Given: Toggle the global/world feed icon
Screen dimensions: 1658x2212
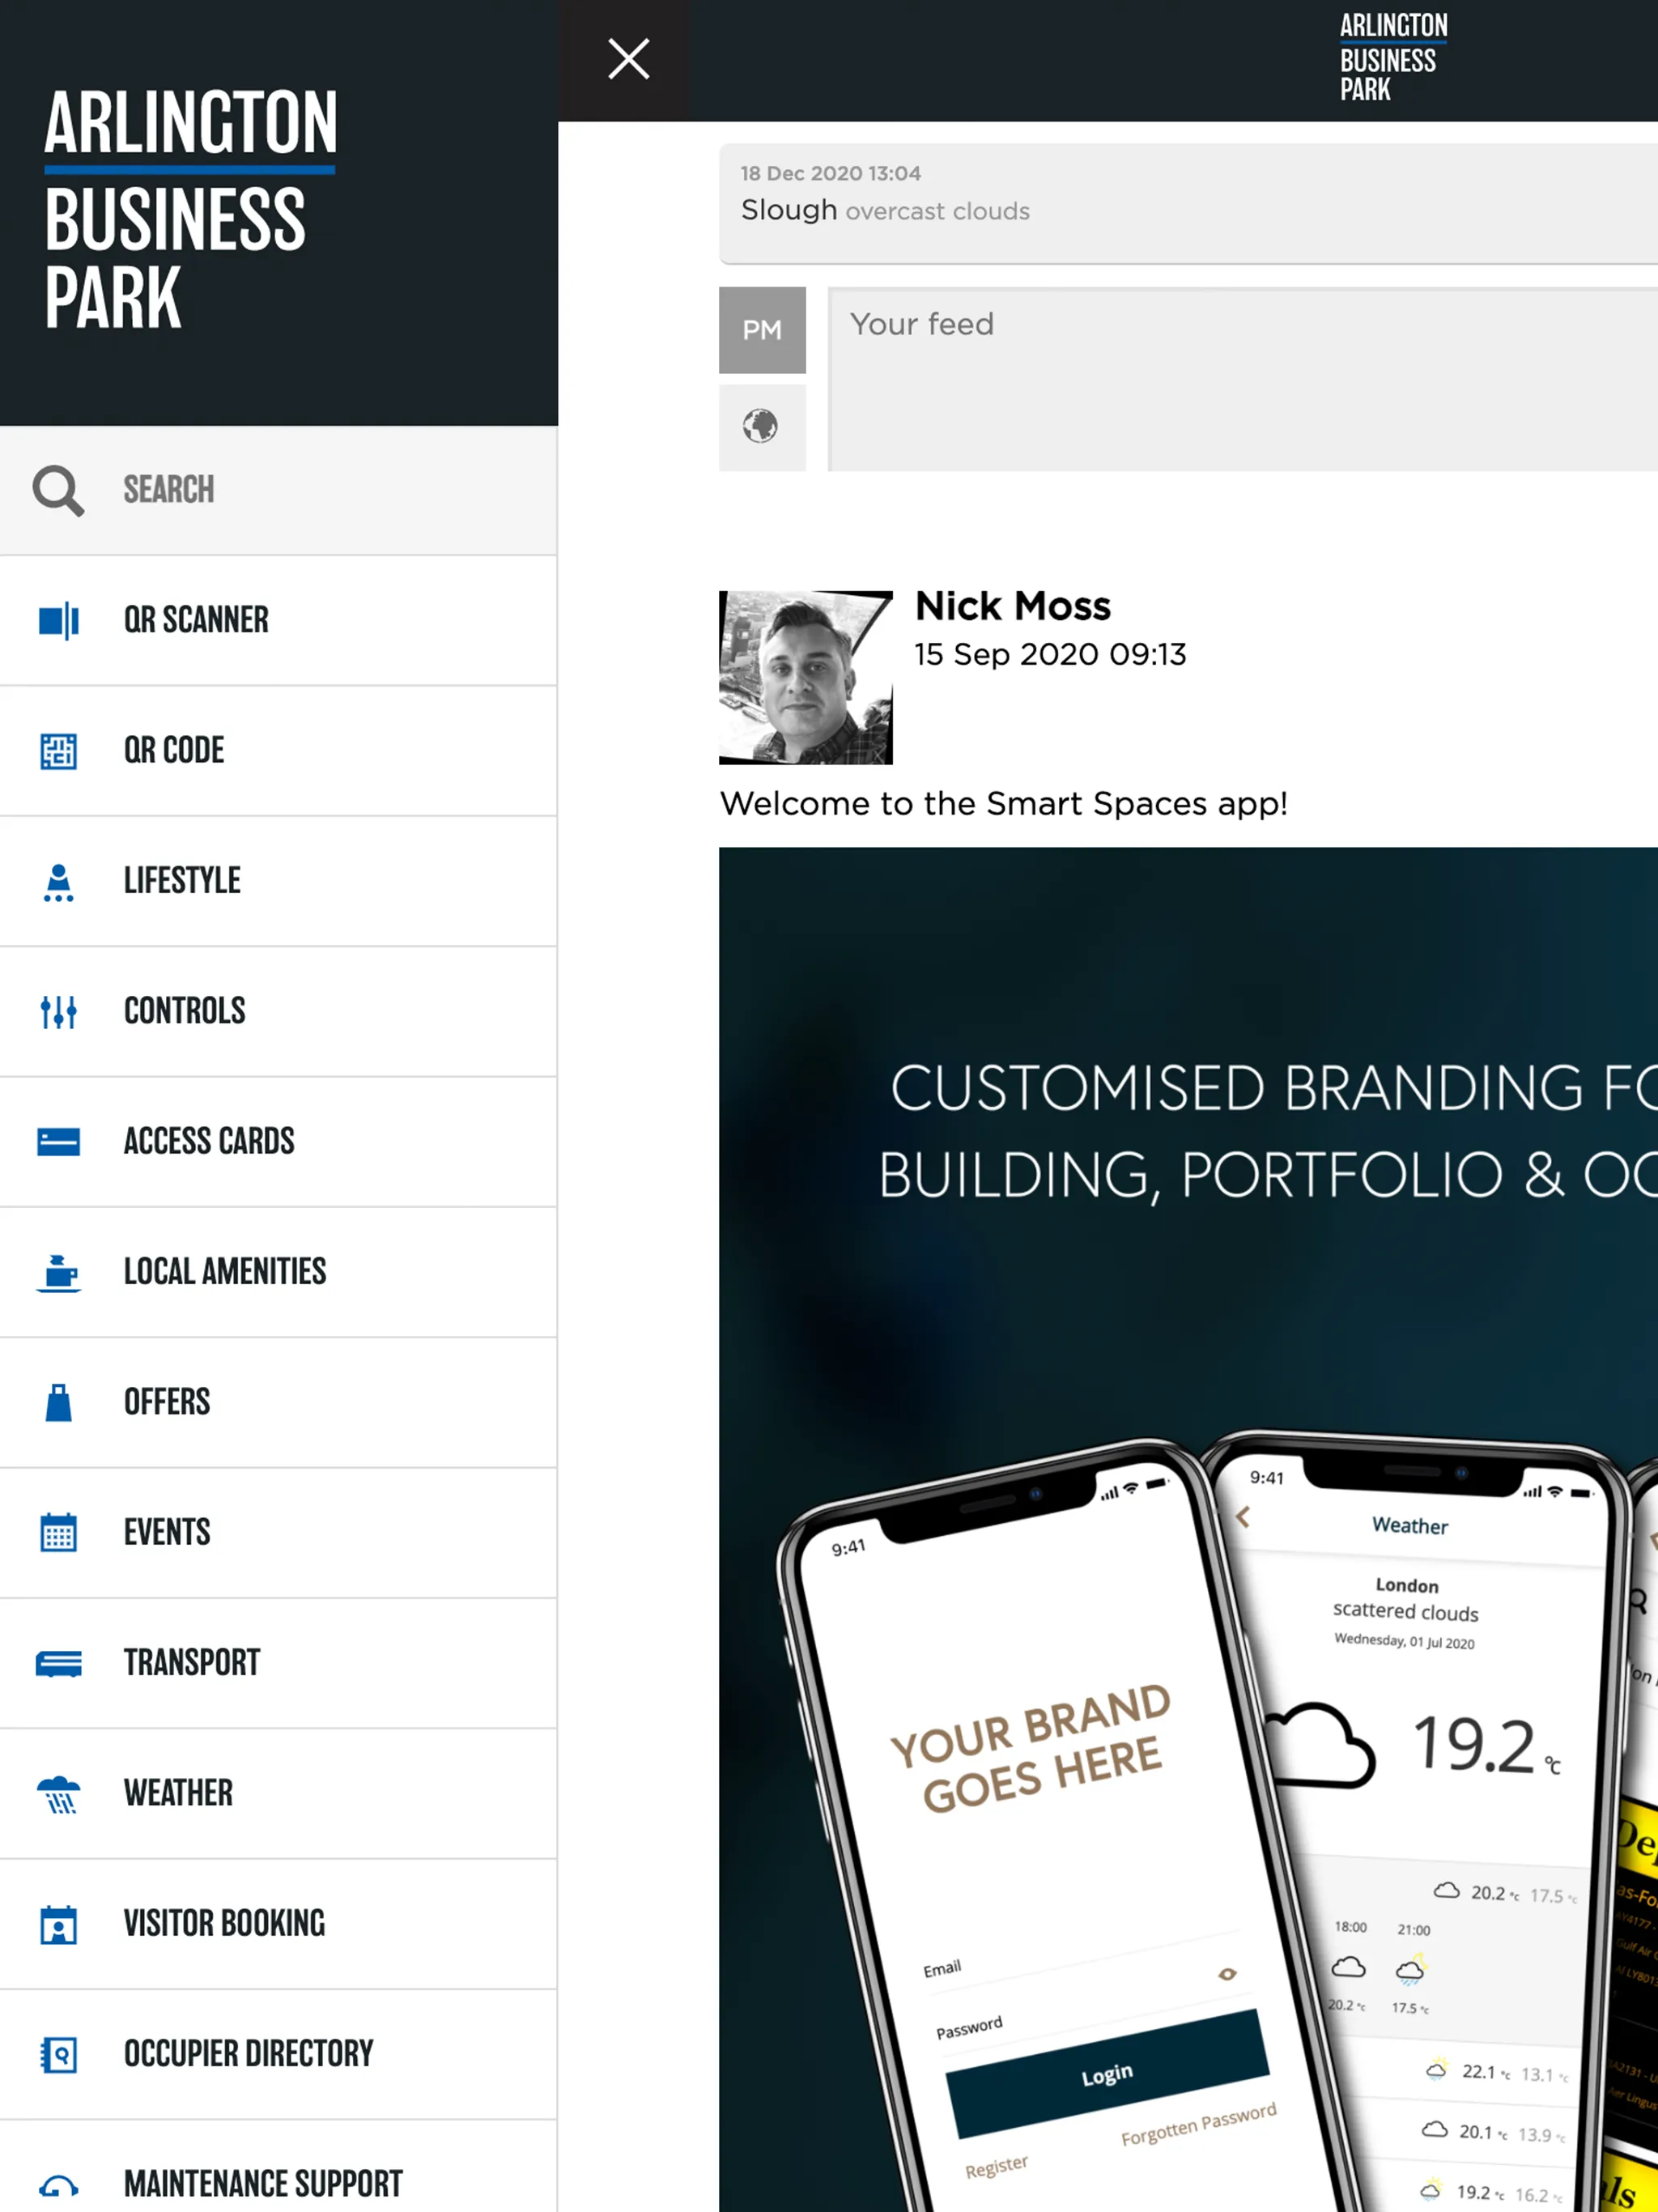Looking at the screenshot, I should [x=761, y=425].
